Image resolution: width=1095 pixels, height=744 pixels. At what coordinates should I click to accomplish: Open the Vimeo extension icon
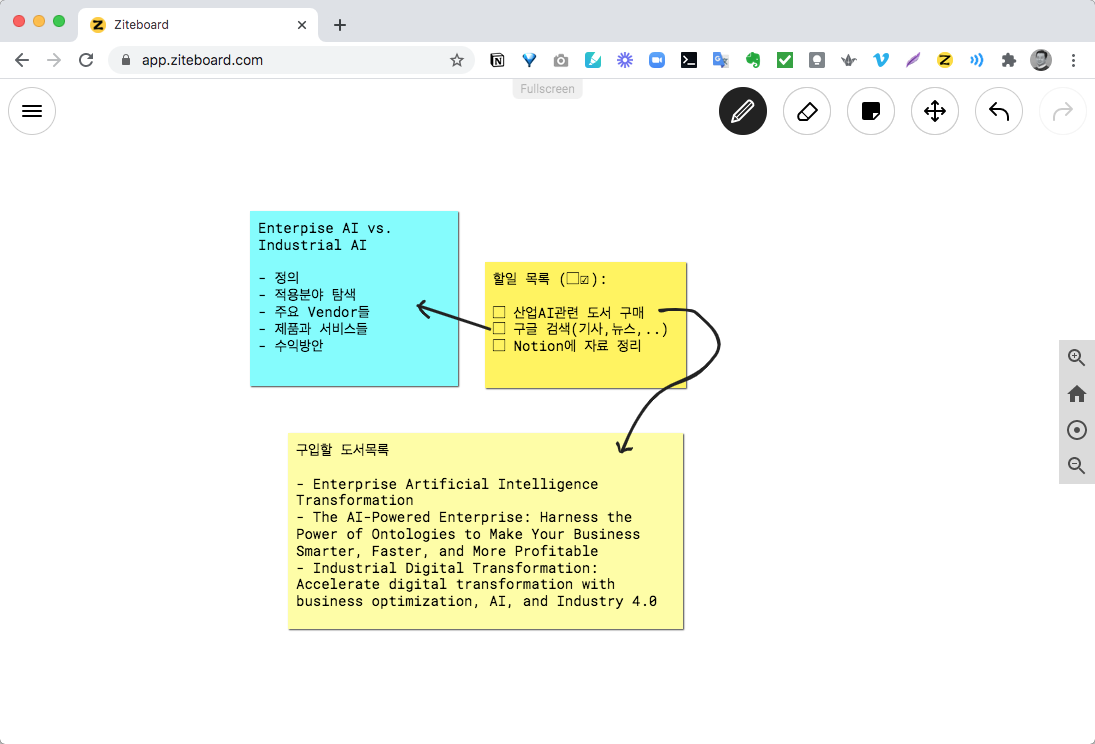pyautogui.click(x=881, y=60)
